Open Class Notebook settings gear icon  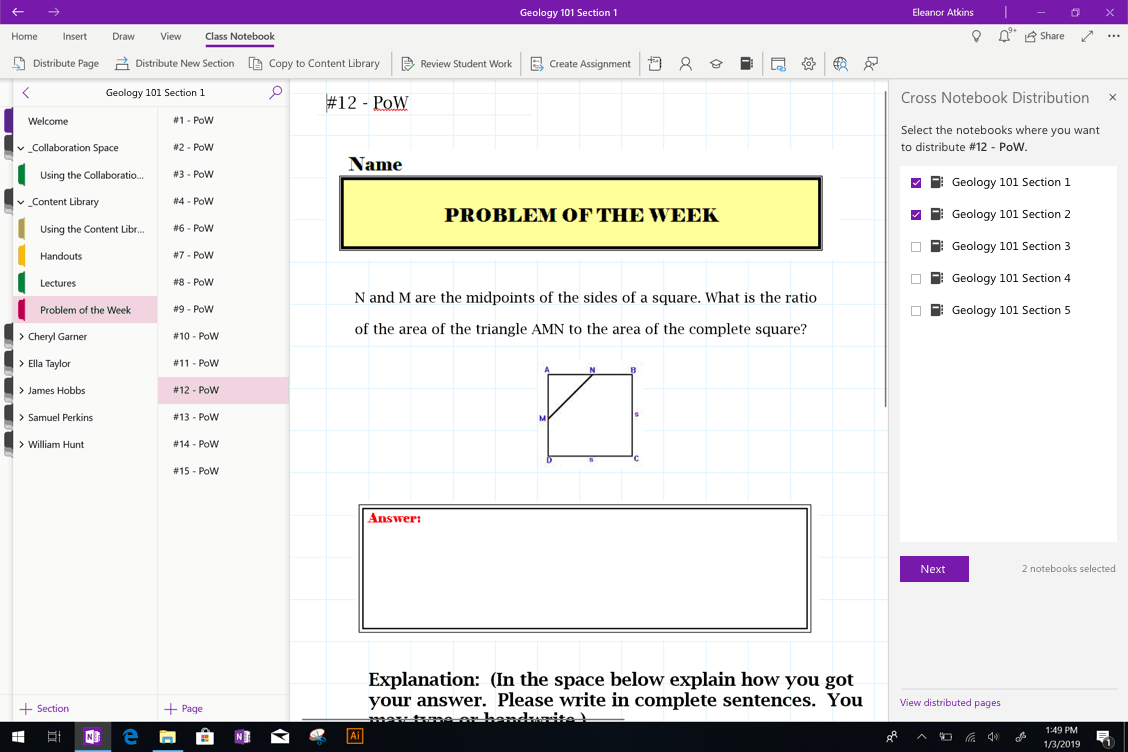(x=809, y=63)
